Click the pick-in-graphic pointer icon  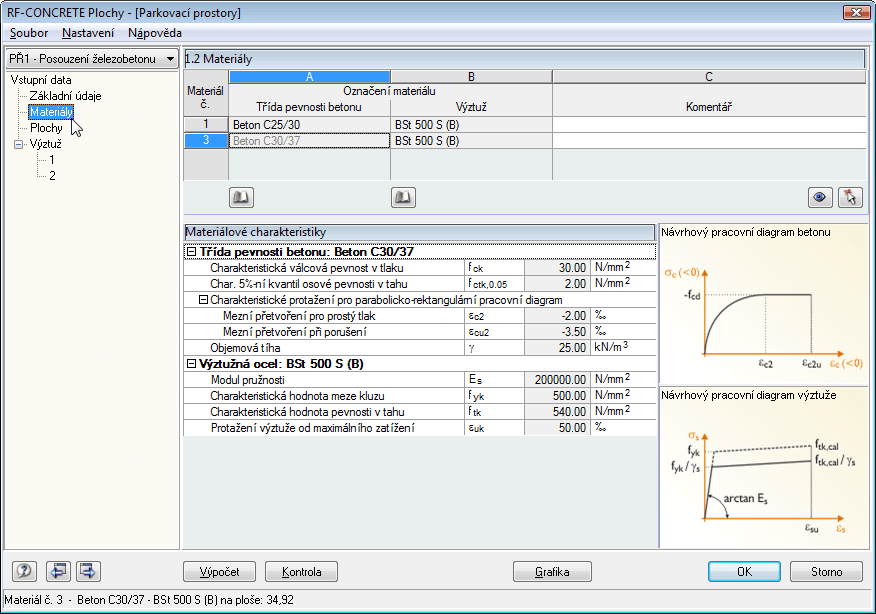point(850,197)
